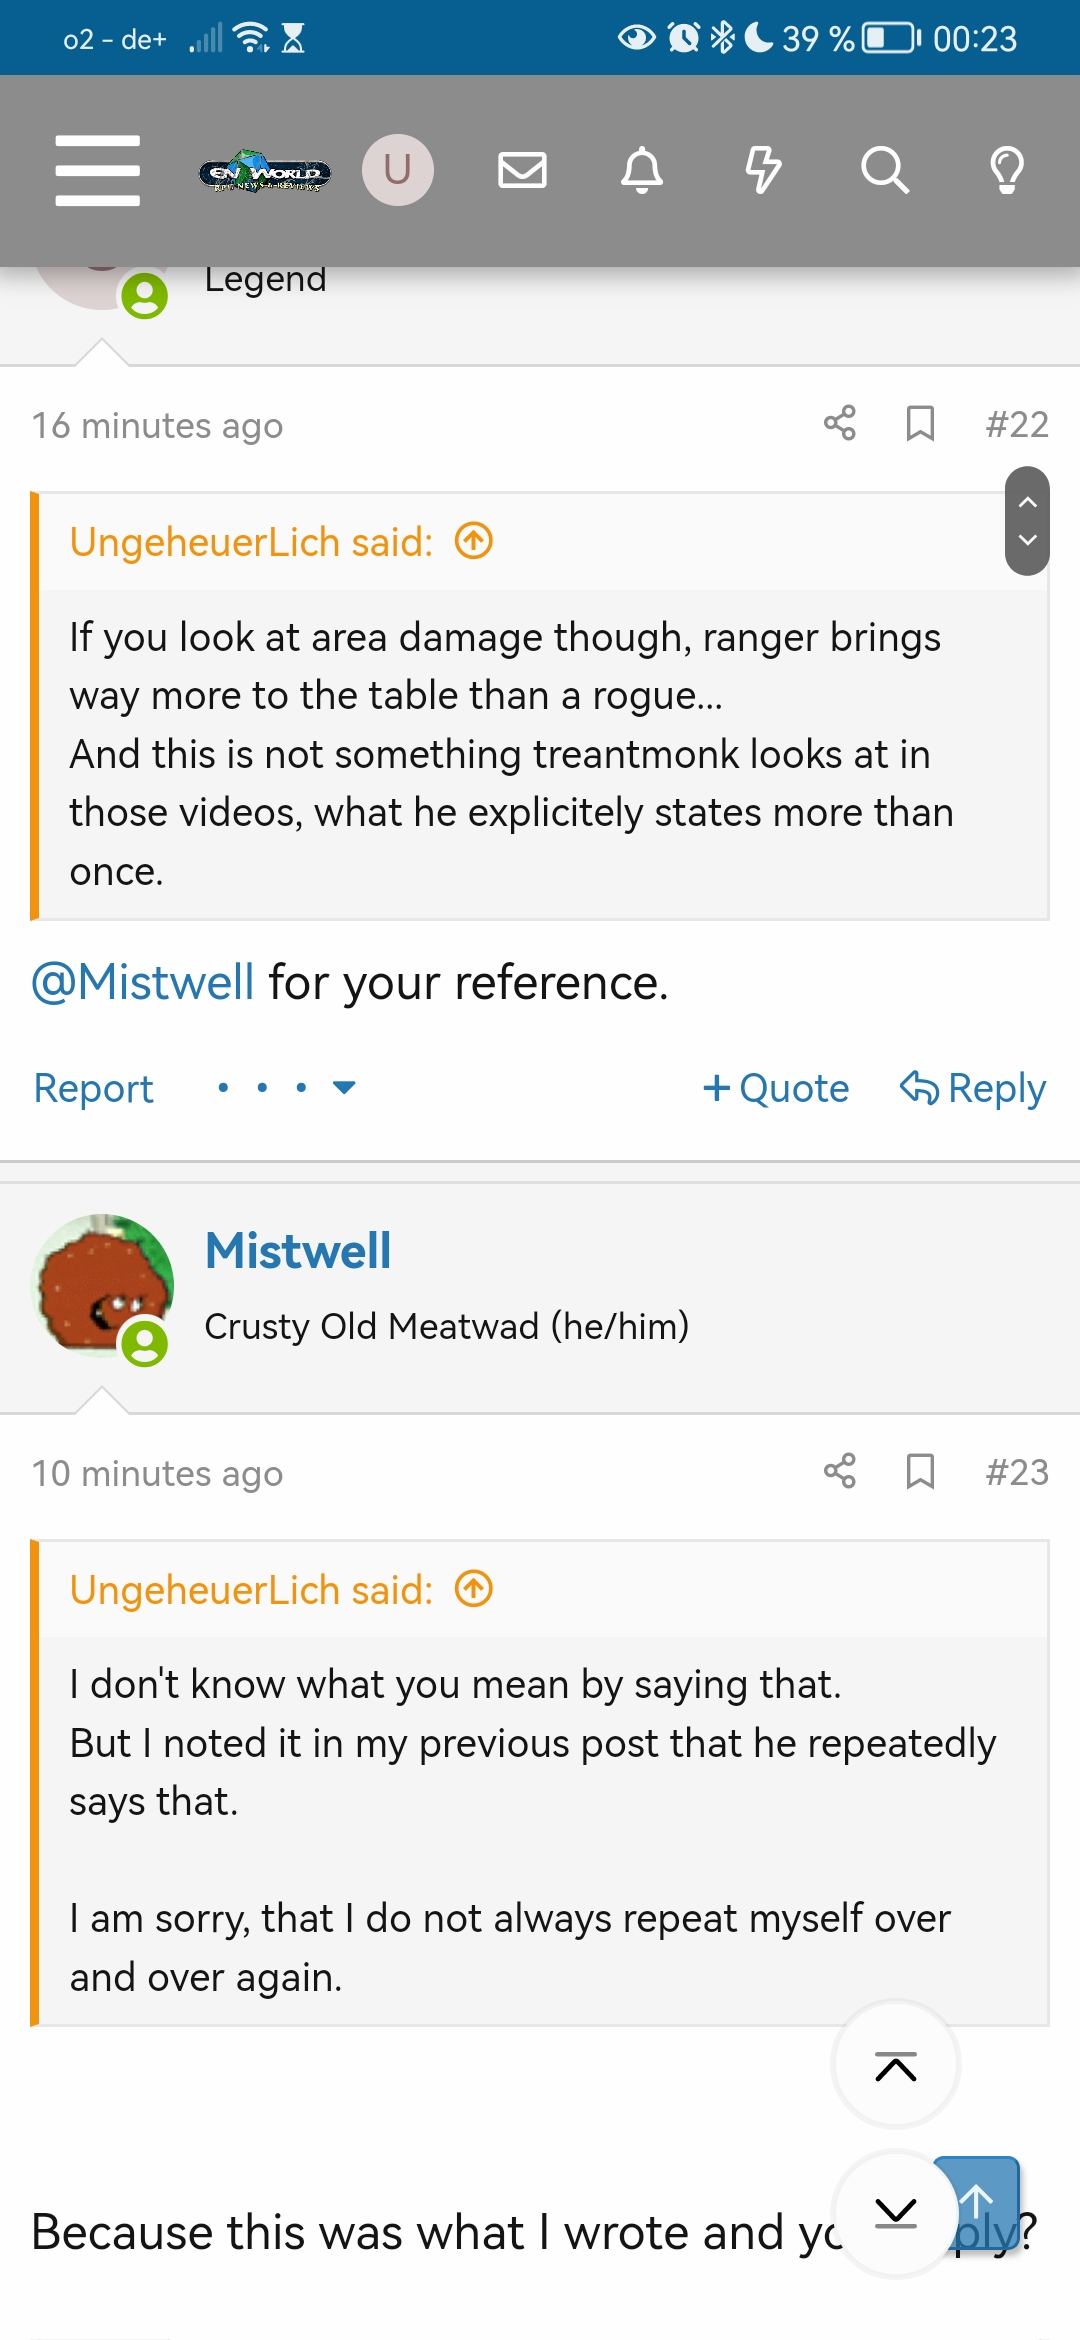Share post #22
The image size is (1080, 2340).
(840, 424)
